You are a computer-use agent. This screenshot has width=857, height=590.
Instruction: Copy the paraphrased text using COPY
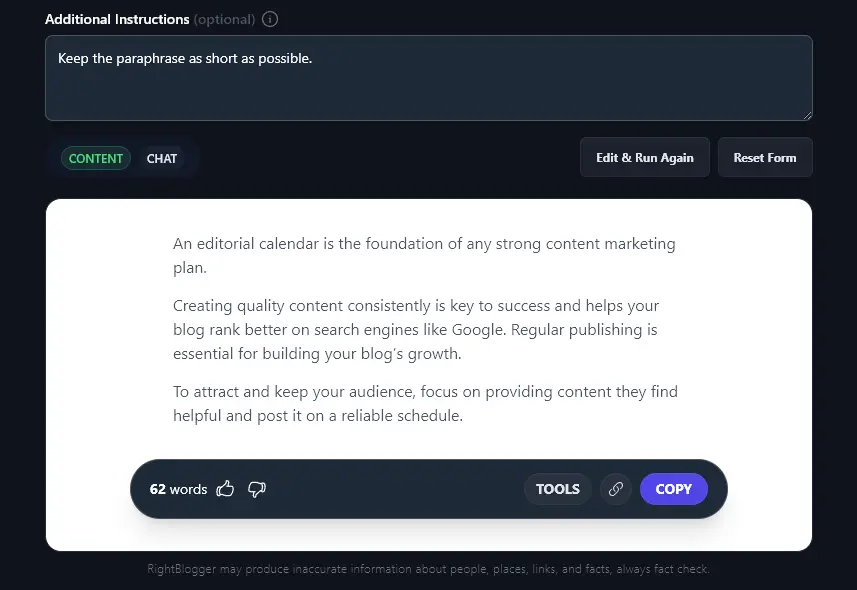673,489
